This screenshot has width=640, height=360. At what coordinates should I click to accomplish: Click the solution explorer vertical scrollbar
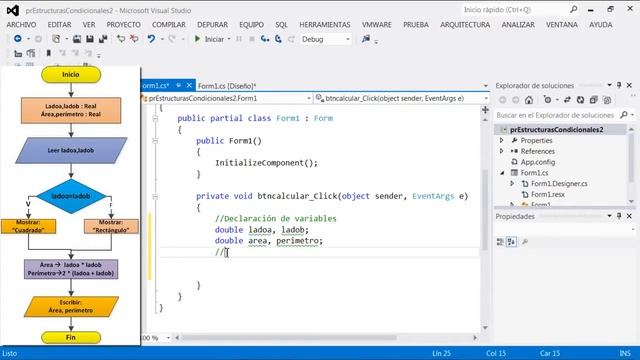coord(631,165)
